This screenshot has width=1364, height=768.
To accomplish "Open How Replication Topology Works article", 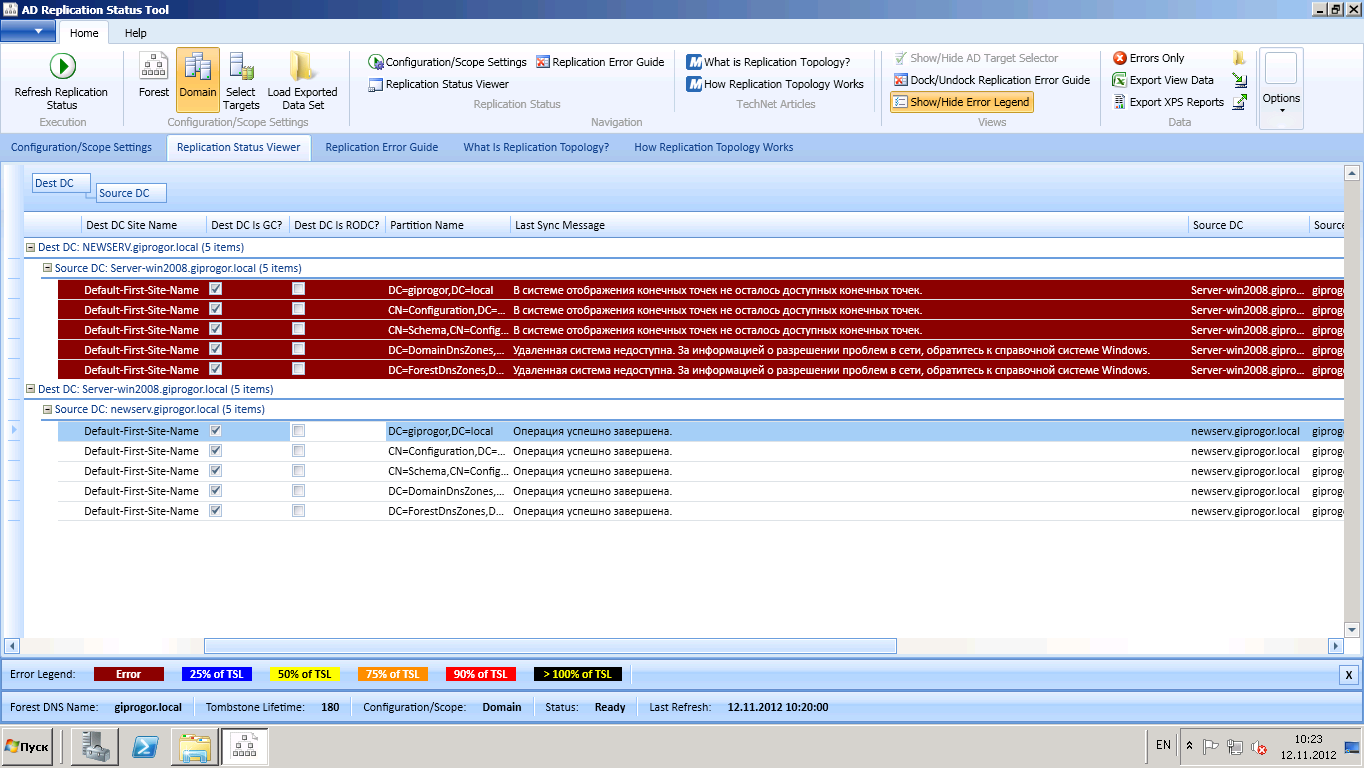I will coord(775,84).
